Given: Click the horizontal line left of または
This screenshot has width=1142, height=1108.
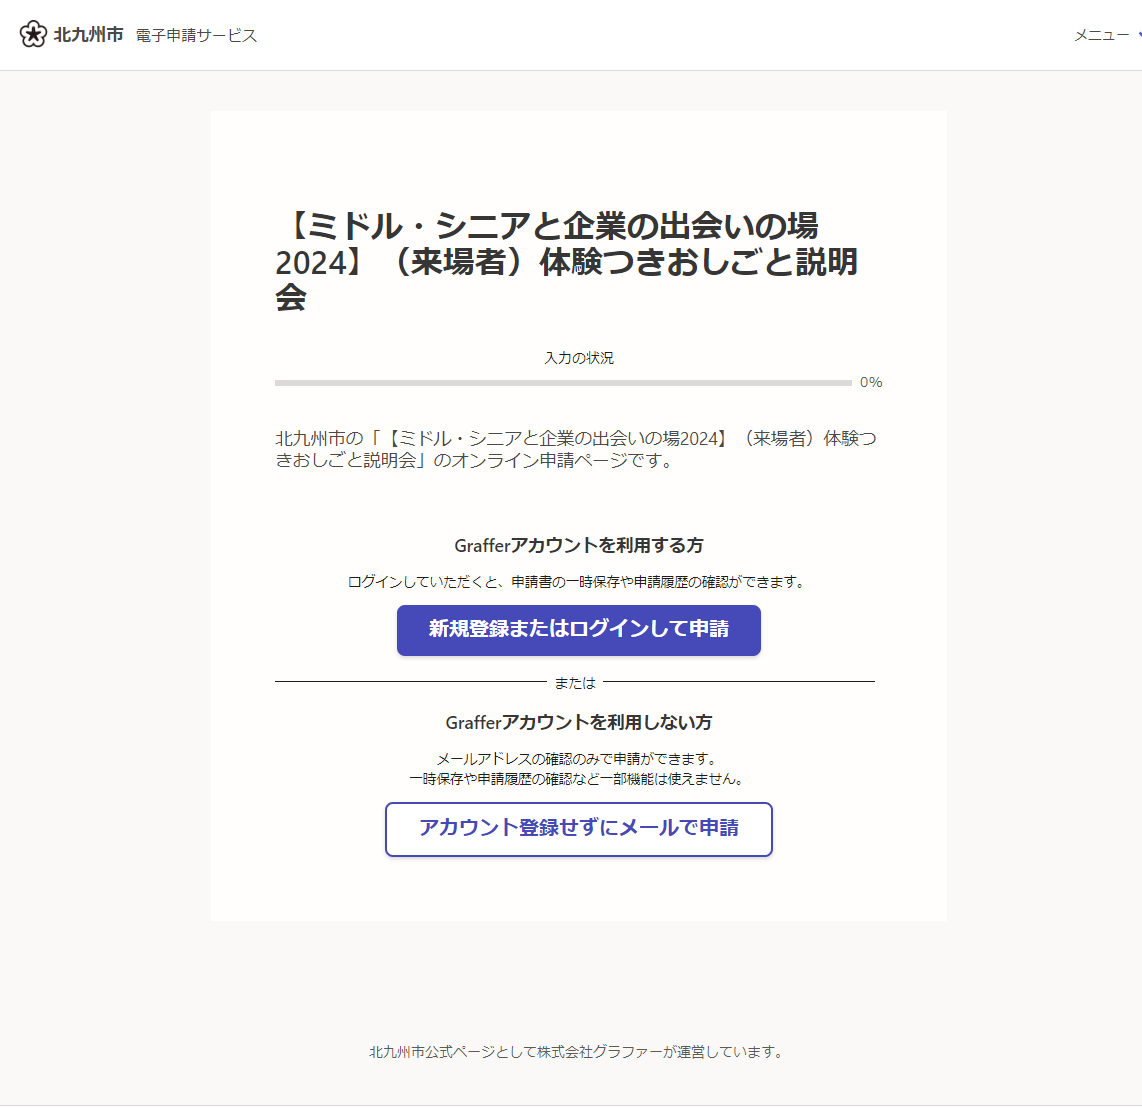Looking at the screenshot, I should pyautogui.click(x=410, y=682).
